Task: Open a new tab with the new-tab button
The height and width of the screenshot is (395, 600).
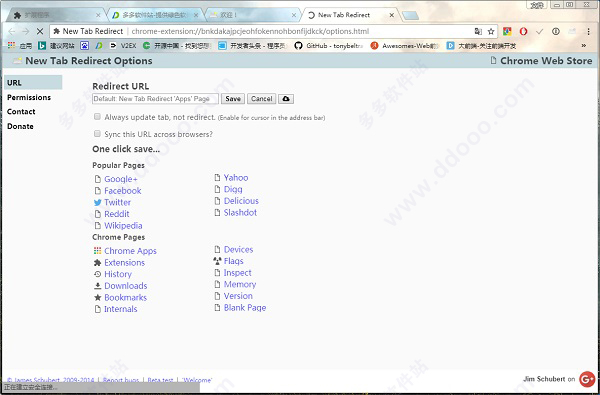Action: pos(410,16)
